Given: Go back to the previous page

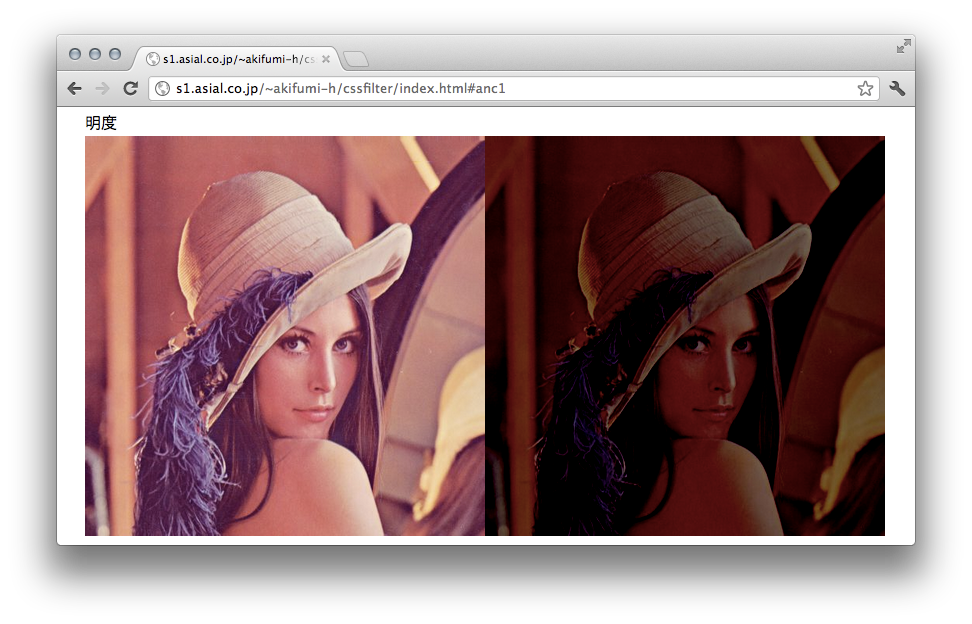Looking at the screenshot, I should 75,88.
